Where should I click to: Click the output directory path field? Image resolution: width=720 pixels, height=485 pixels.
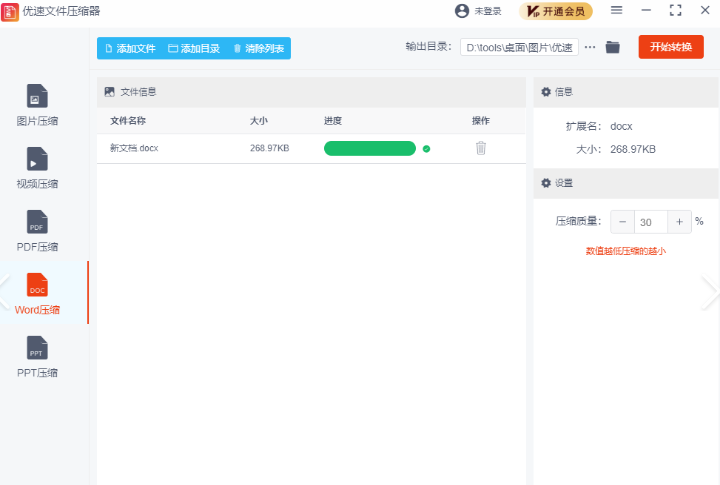[x=519, y=47]
